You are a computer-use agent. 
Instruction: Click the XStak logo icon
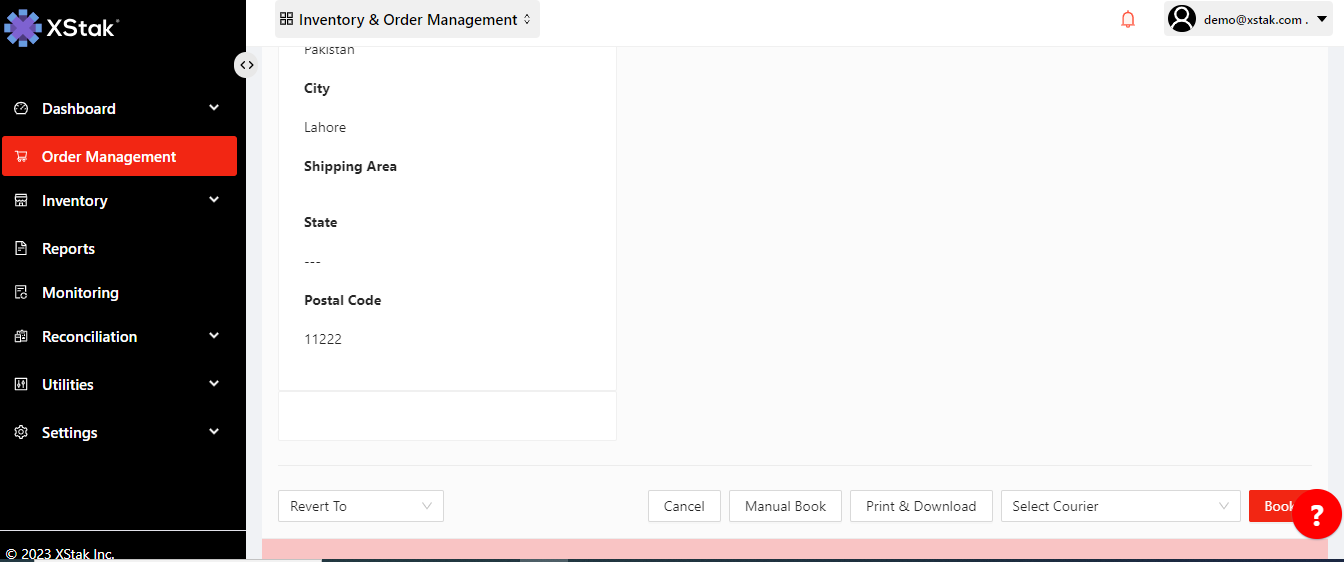point(22,27)
